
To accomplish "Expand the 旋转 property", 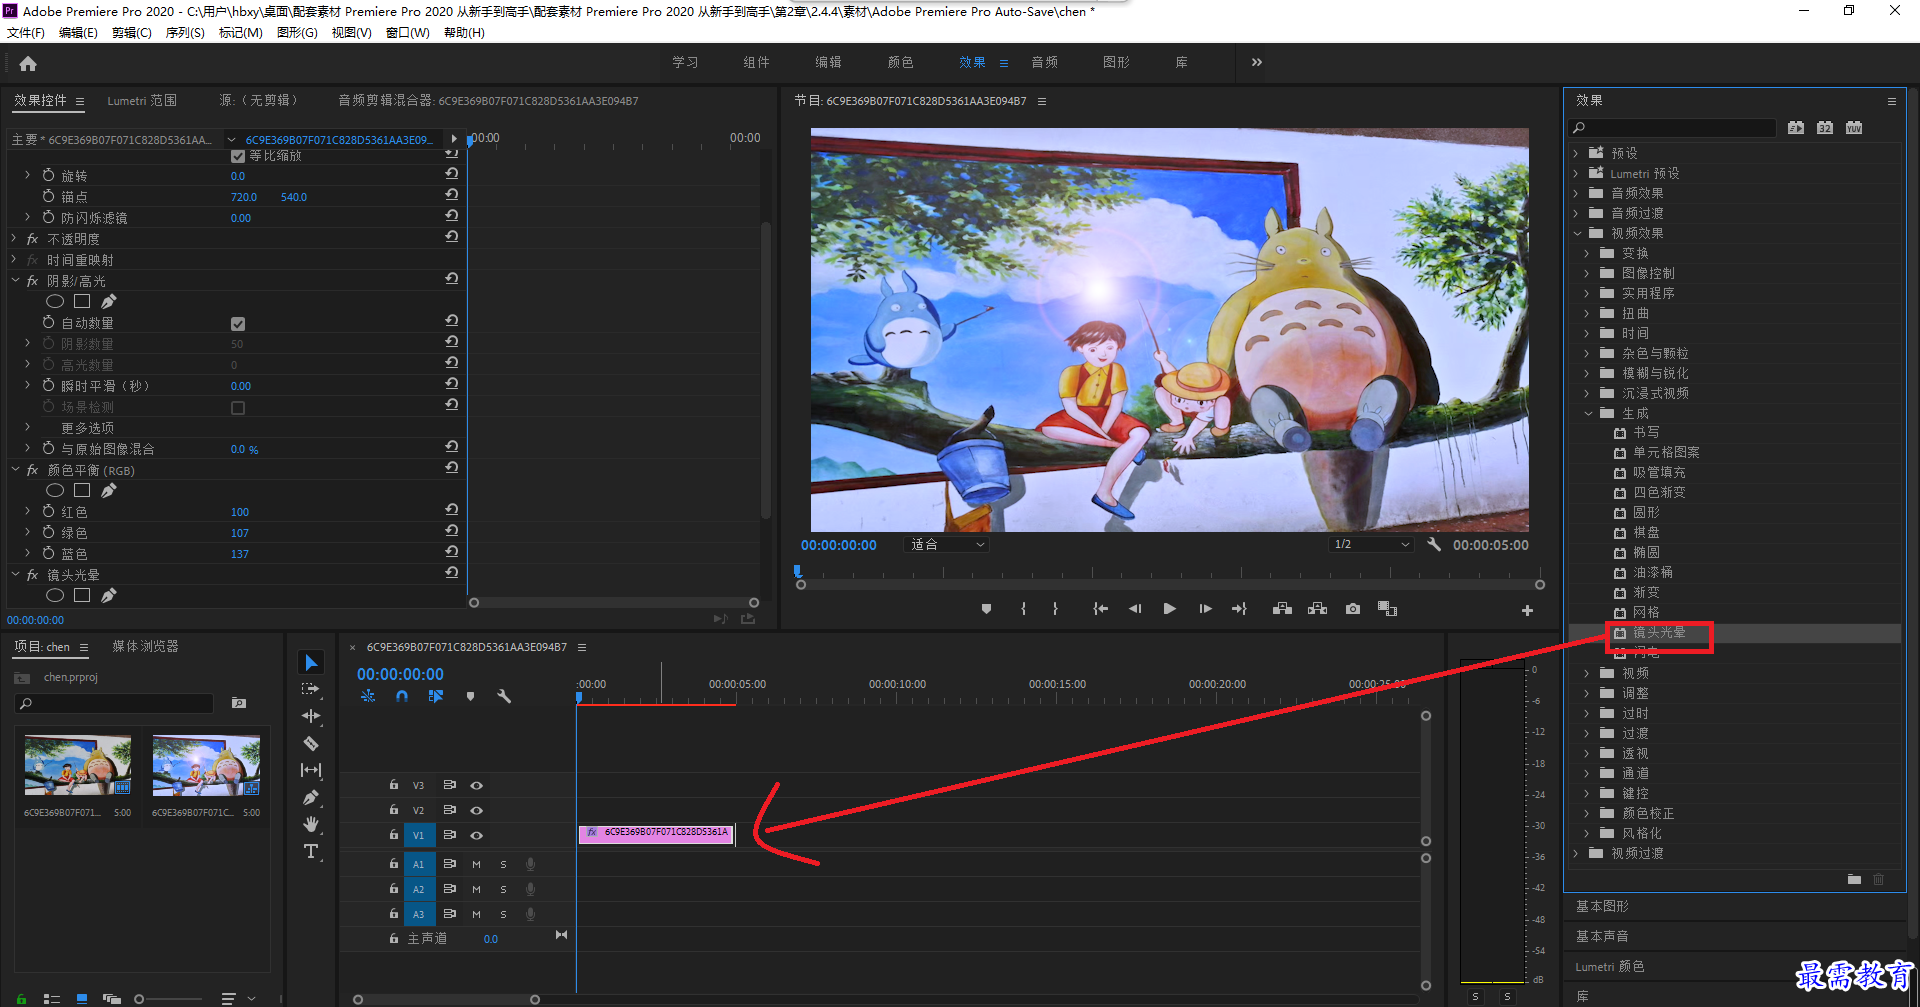I will click(27, 175).
